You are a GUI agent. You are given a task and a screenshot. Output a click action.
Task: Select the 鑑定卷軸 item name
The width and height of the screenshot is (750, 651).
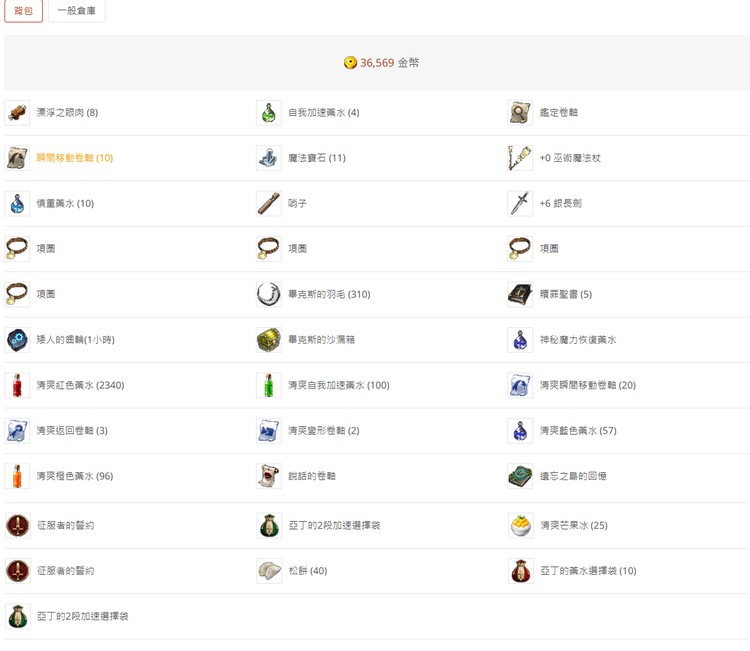click(559, 113)
